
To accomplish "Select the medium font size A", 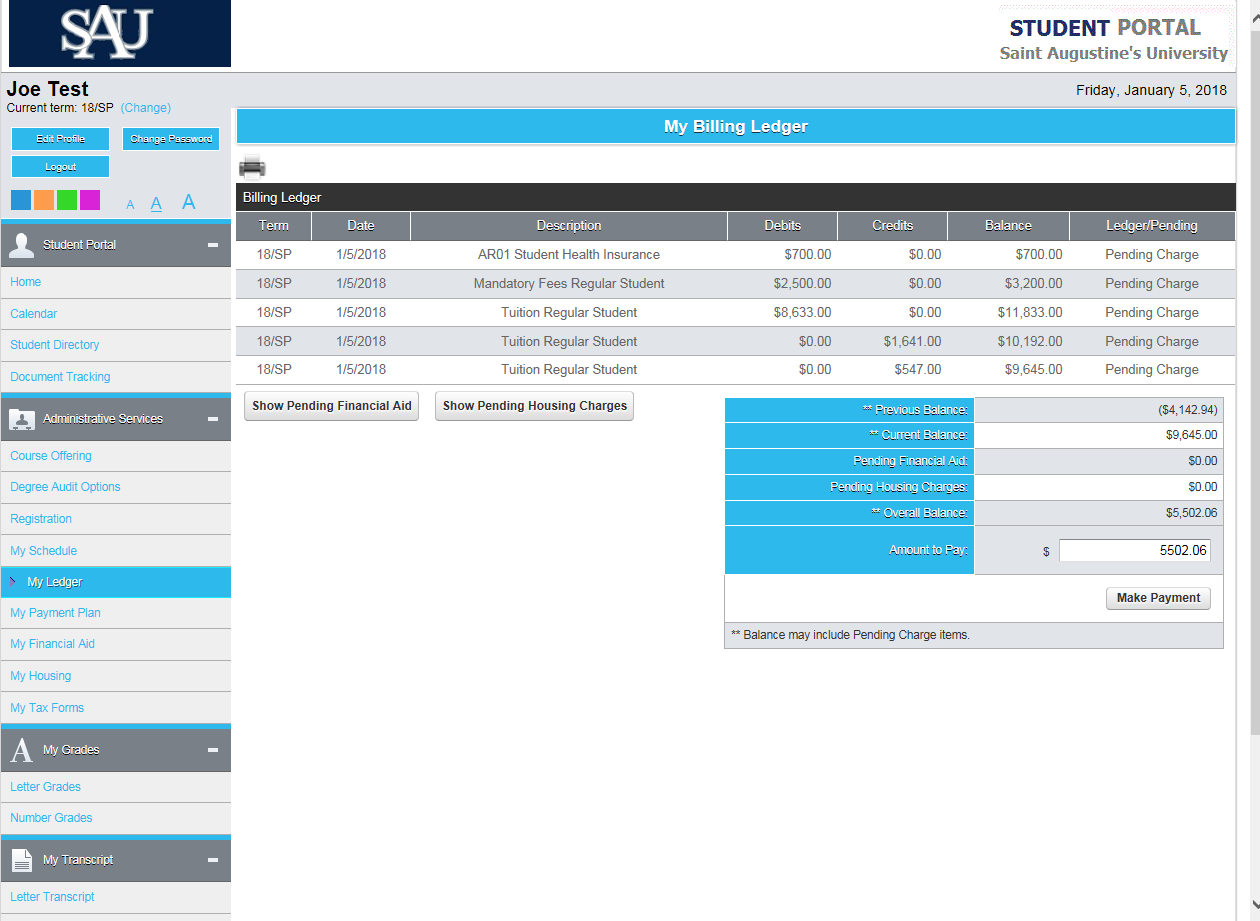I will coord(156,204).
